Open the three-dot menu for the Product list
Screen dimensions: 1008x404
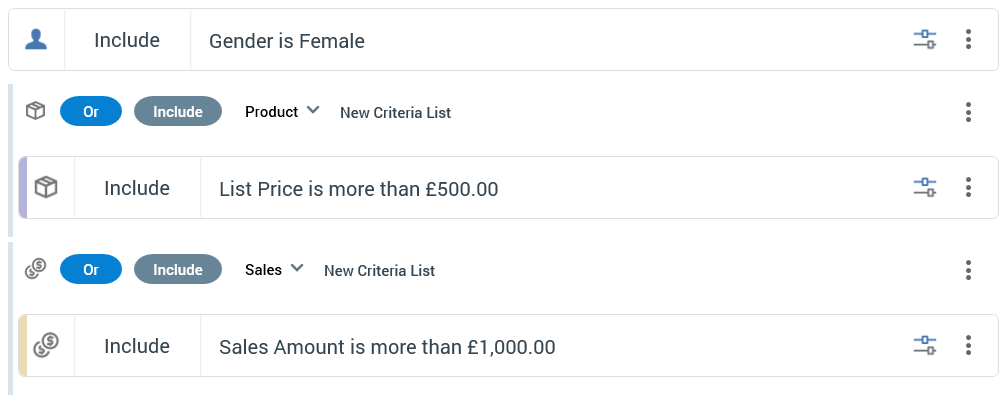pyautogui.click(x=968, y=112)
